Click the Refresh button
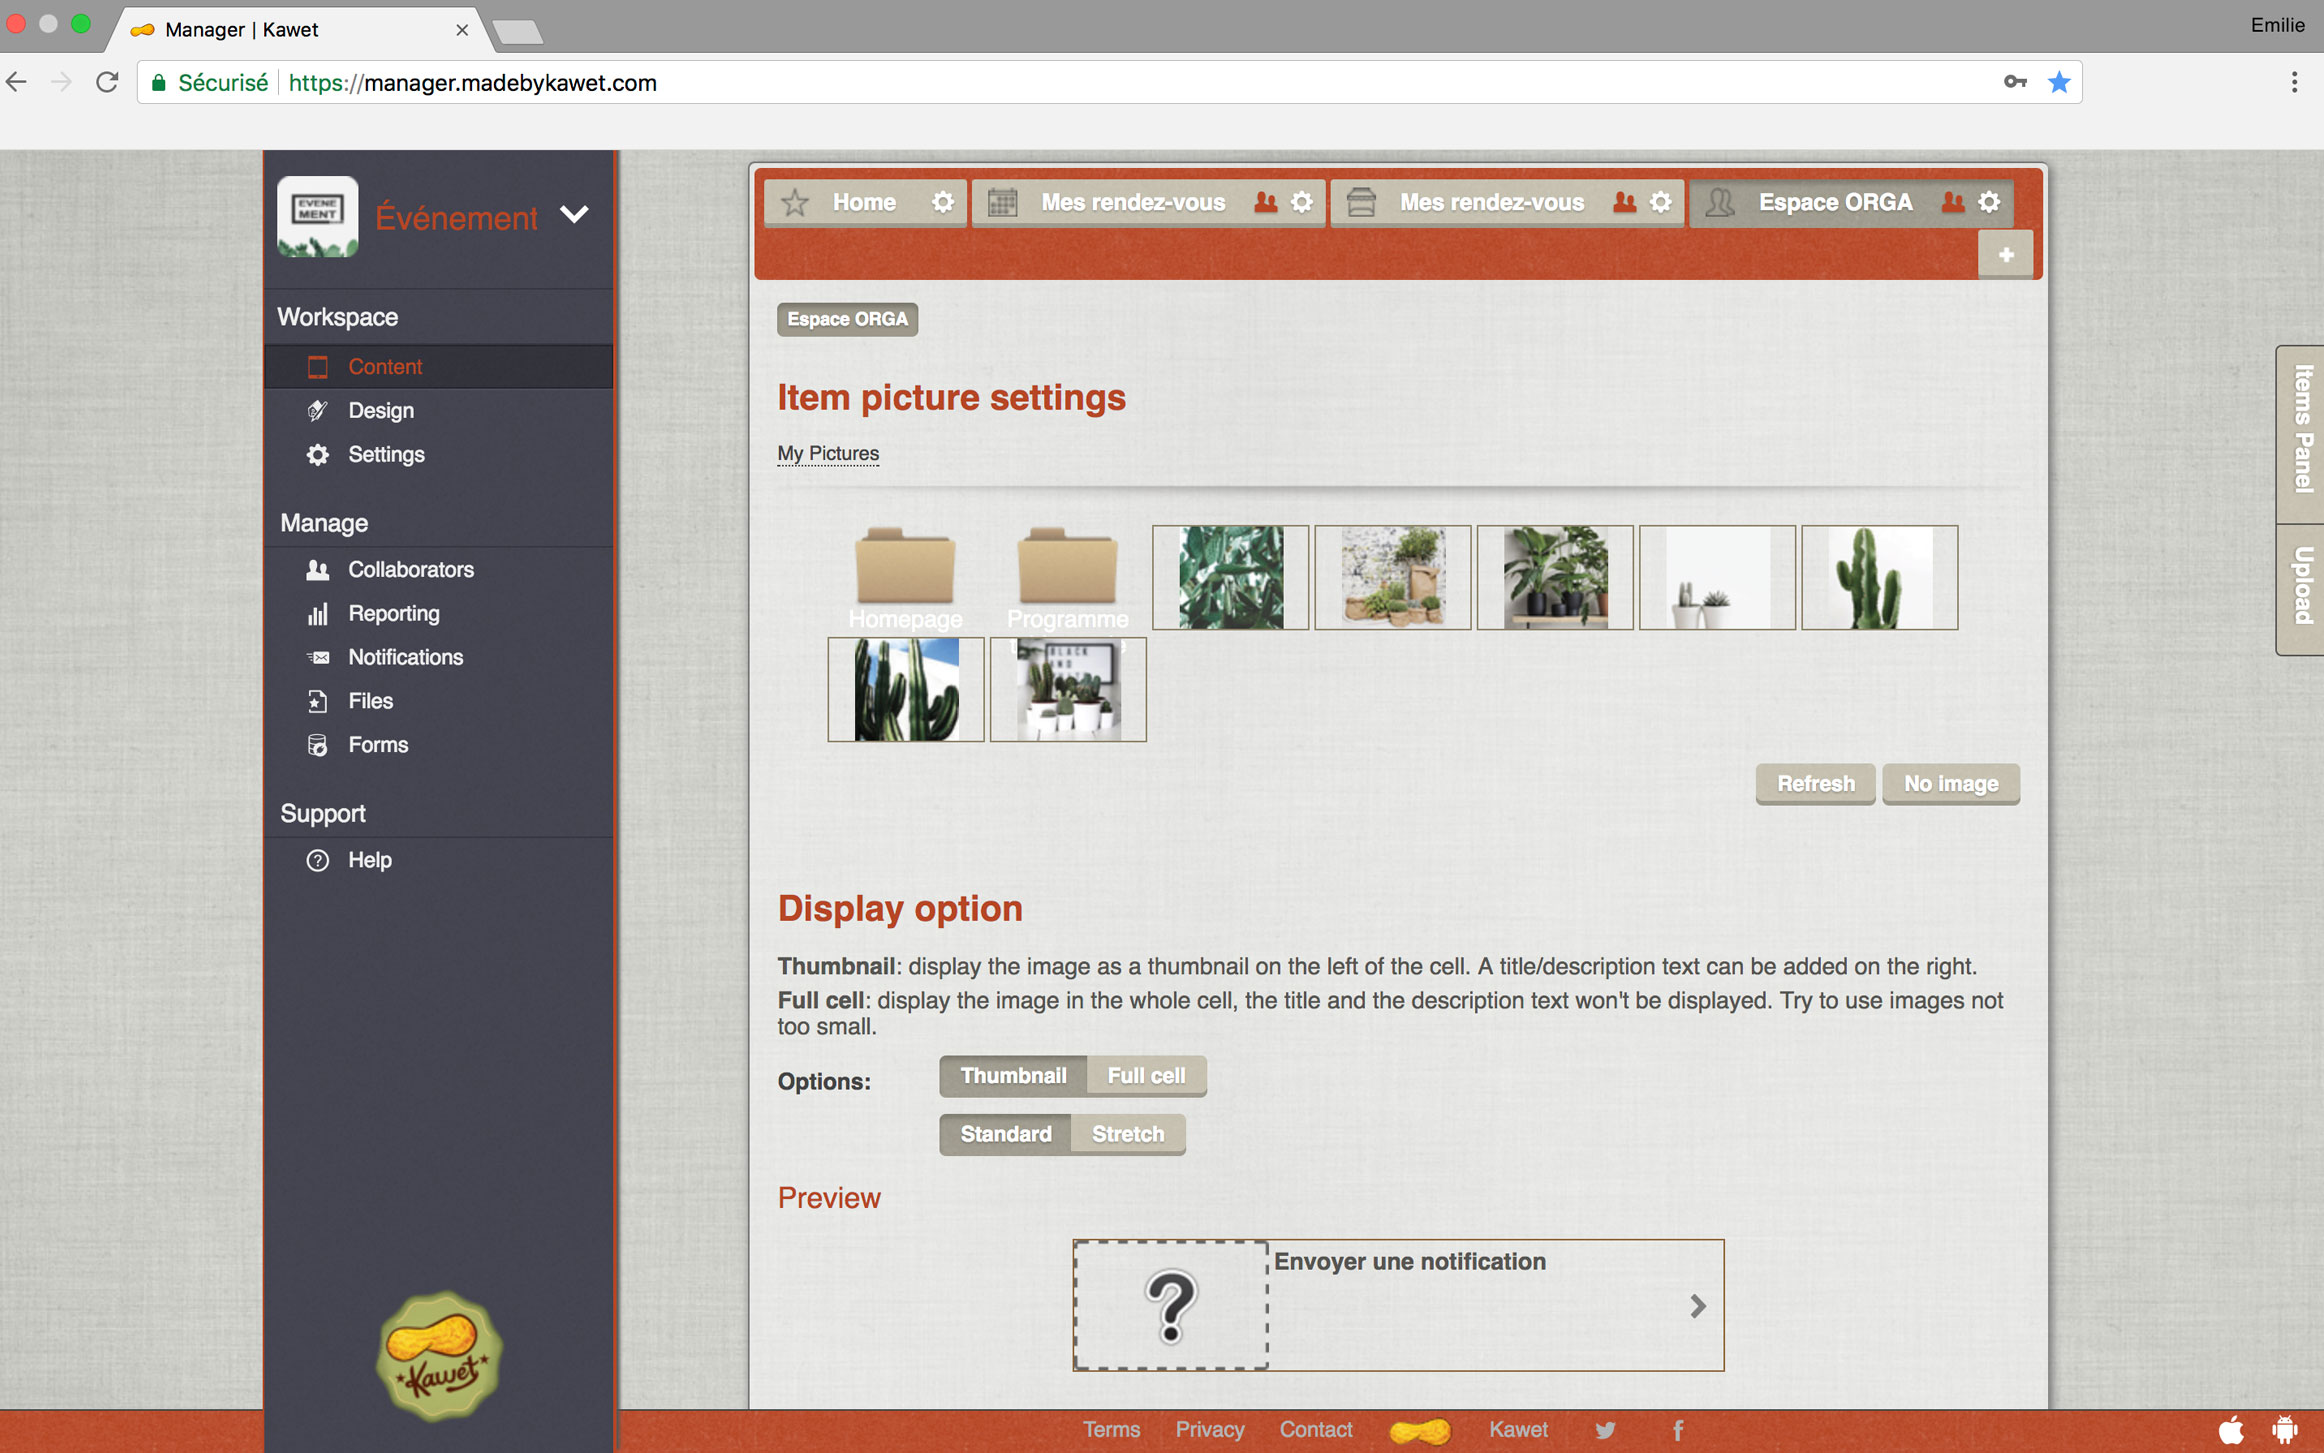 (1815, 784)
